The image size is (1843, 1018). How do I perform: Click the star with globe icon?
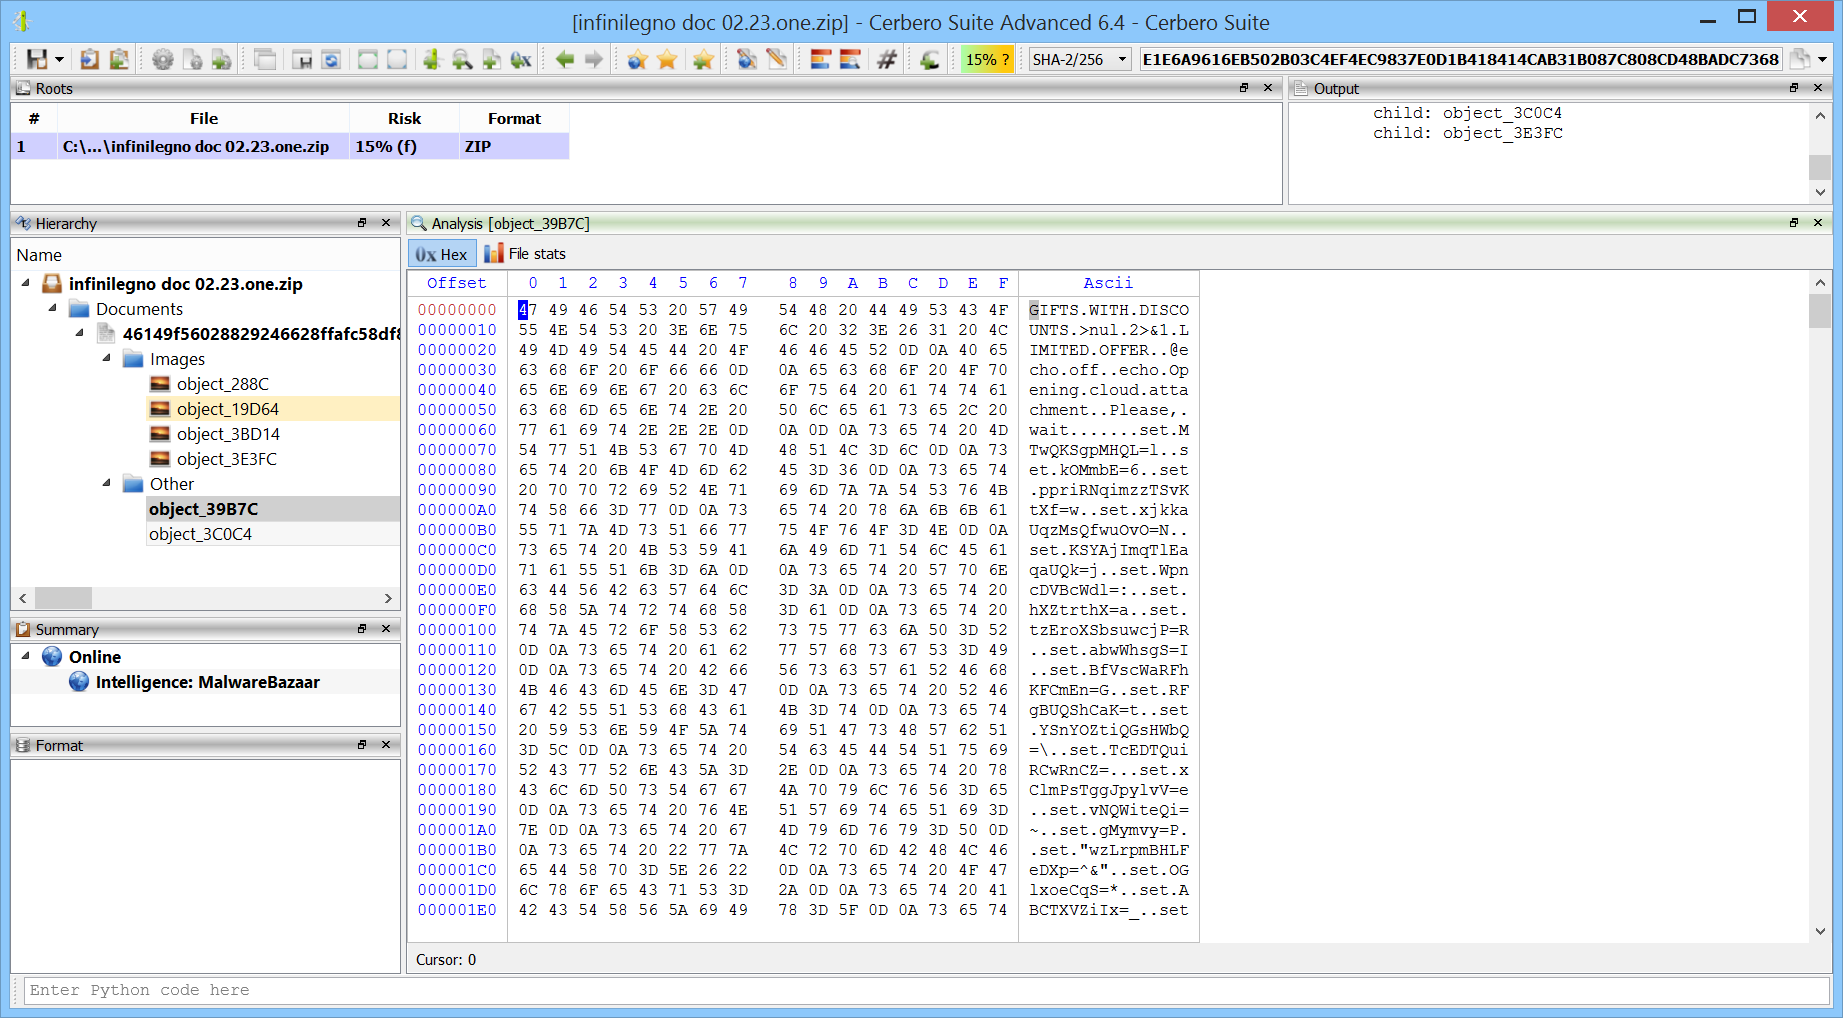[637, 60]
